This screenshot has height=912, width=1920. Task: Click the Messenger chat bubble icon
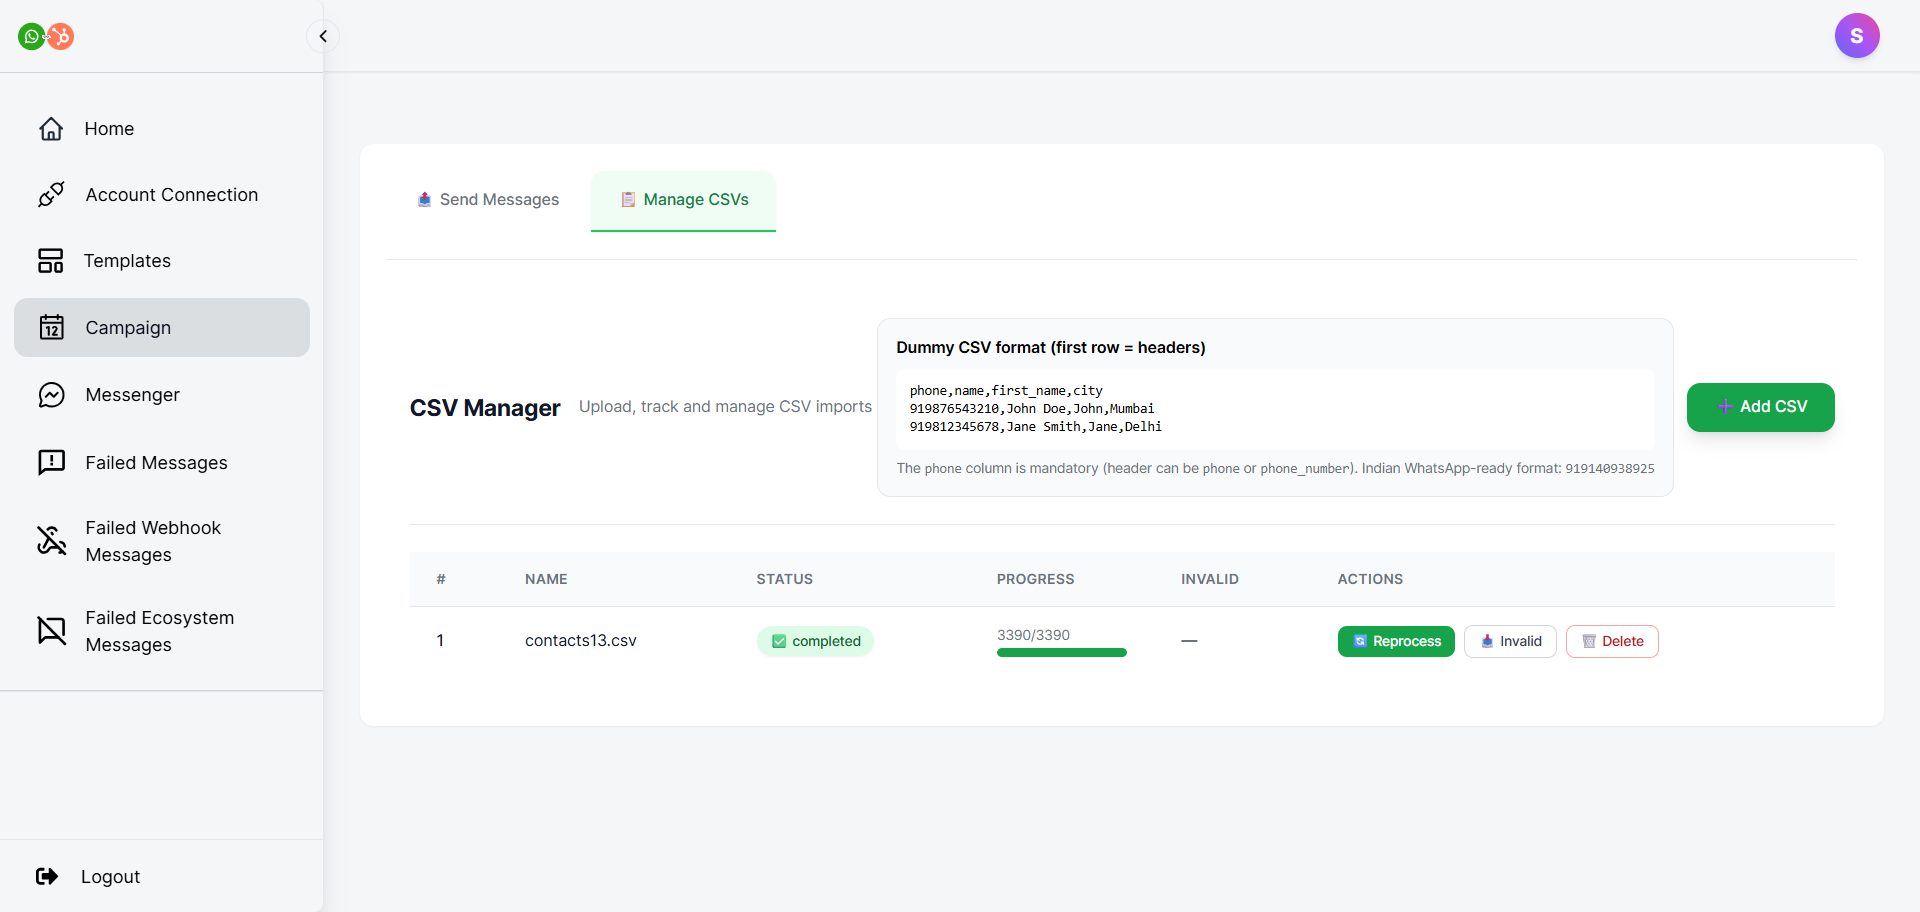click(x=51, y=395)
